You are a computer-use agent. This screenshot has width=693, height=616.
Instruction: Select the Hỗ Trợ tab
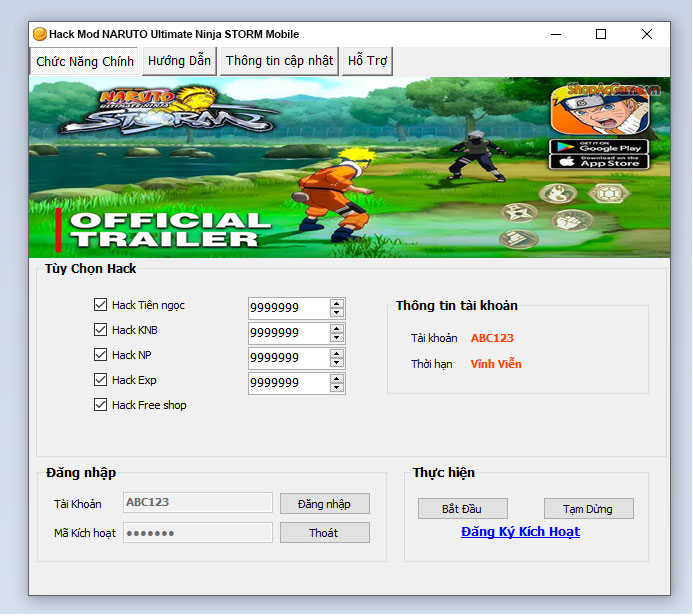367,61
